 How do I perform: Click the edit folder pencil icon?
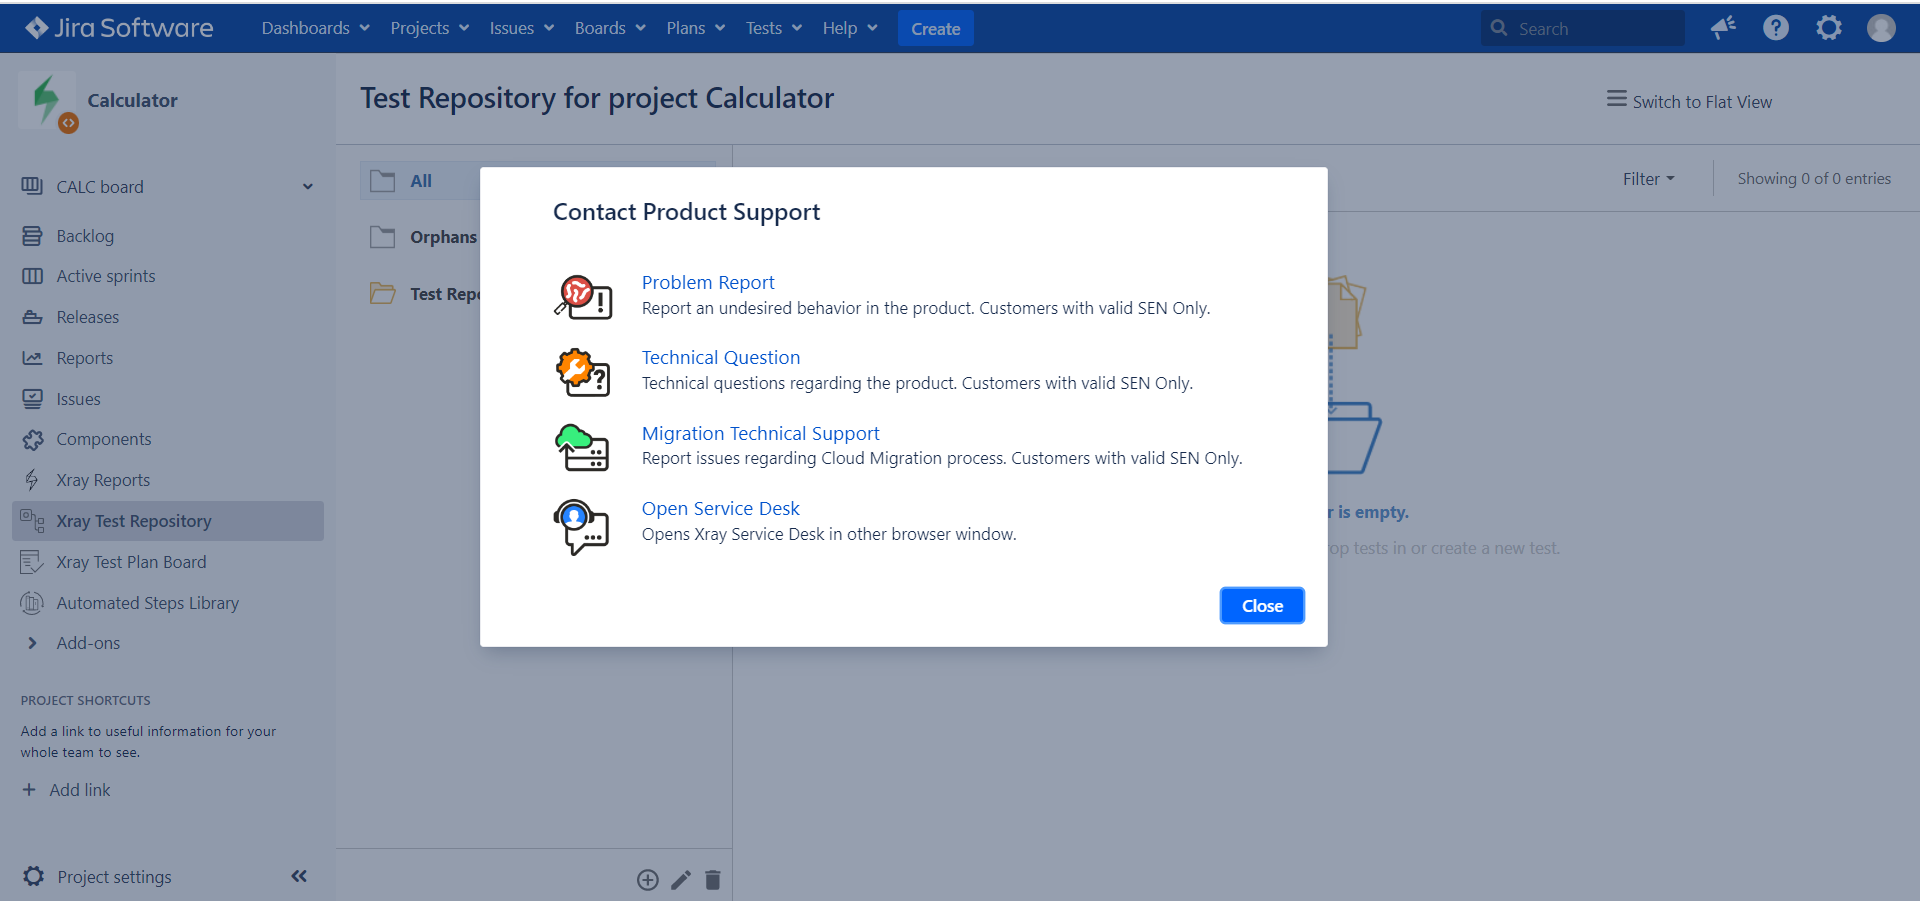pos(681,880)
